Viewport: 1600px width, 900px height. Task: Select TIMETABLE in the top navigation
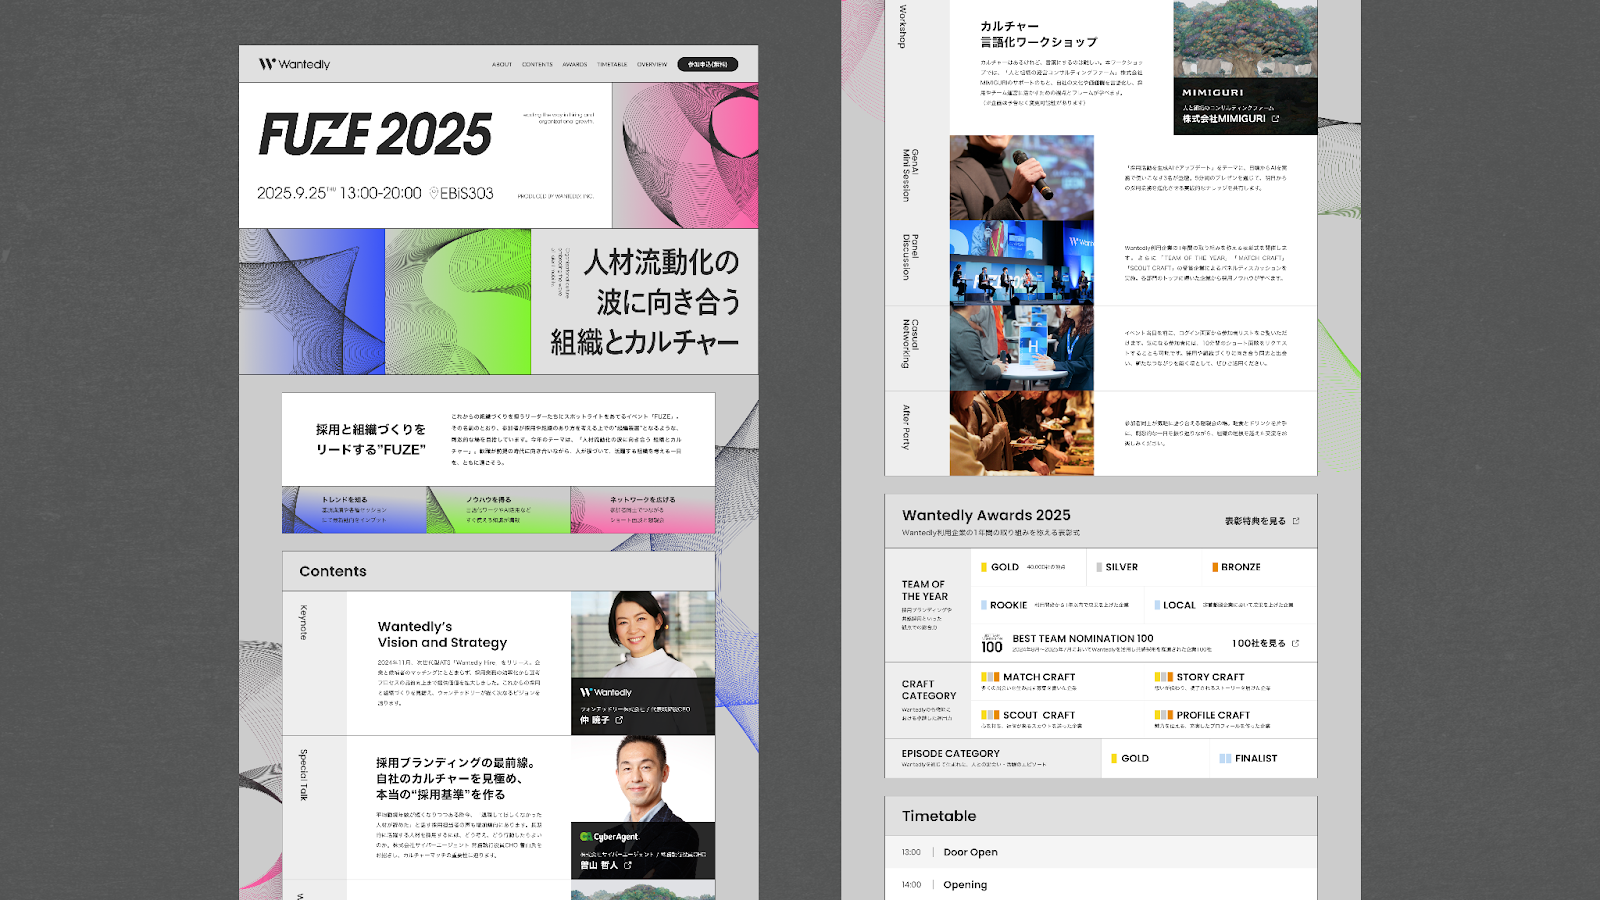tap(612, 64)
